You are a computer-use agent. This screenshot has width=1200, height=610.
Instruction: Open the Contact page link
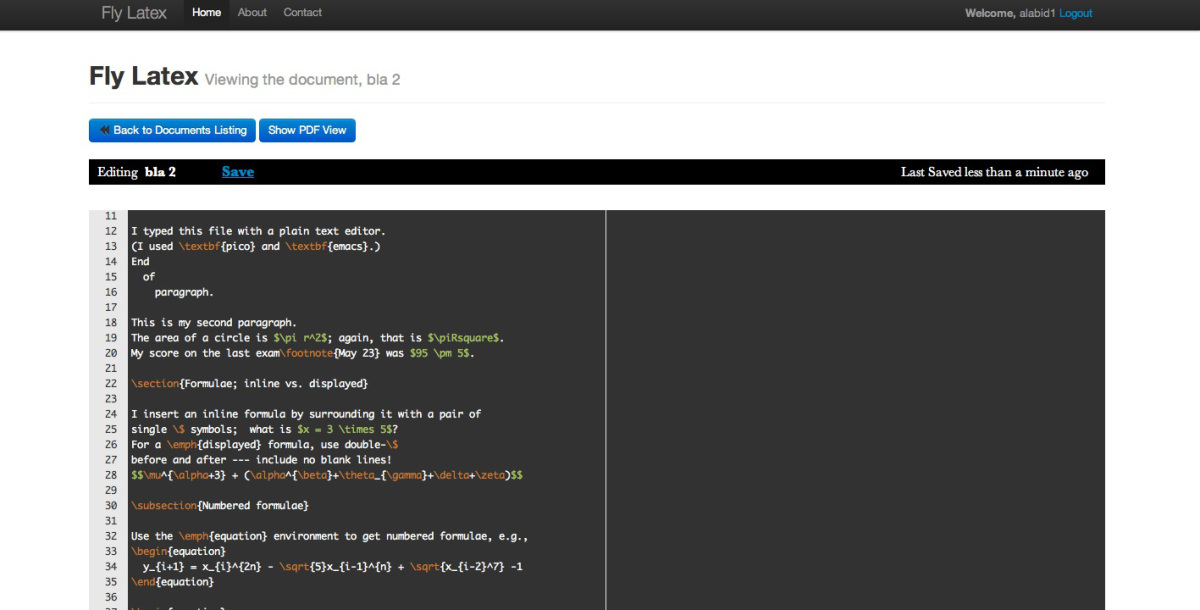302,13
